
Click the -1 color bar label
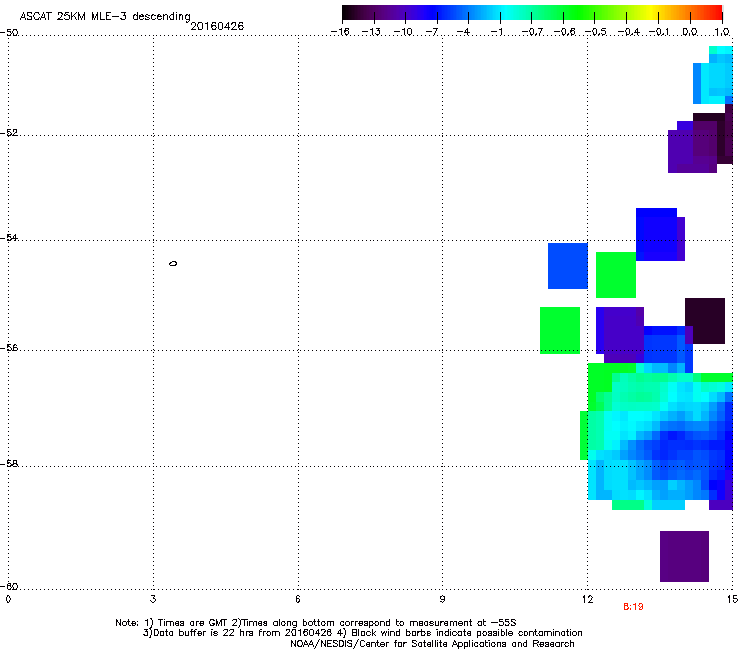point(496,32)
